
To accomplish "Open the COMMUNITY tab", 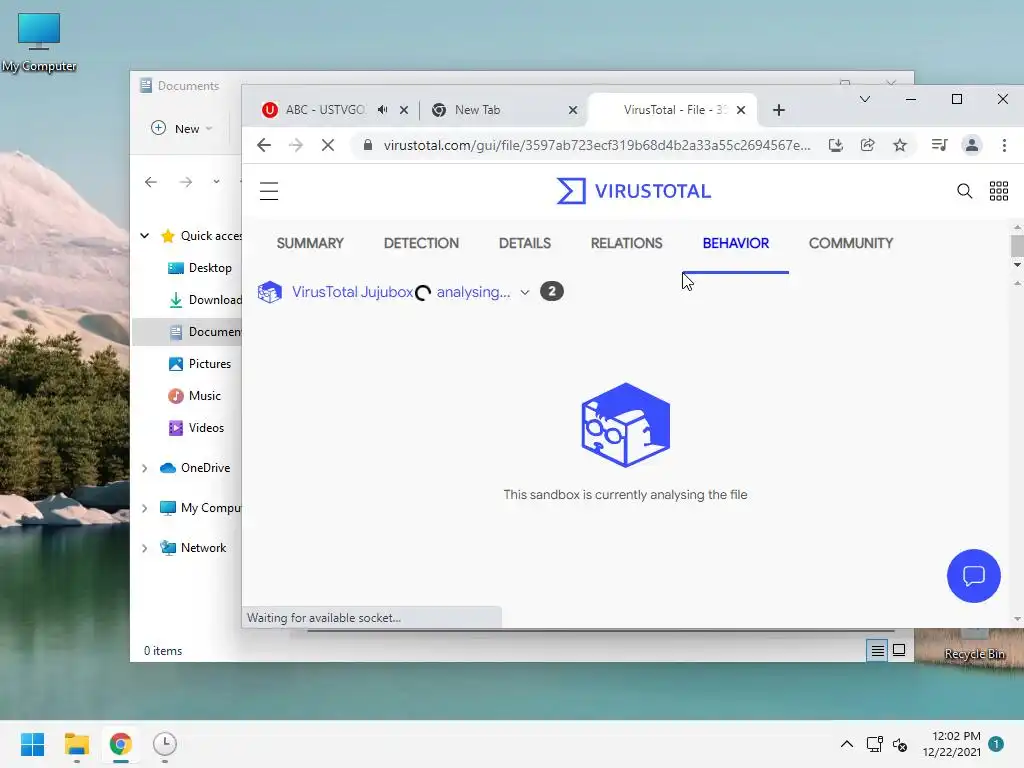I will click(851, 243).
